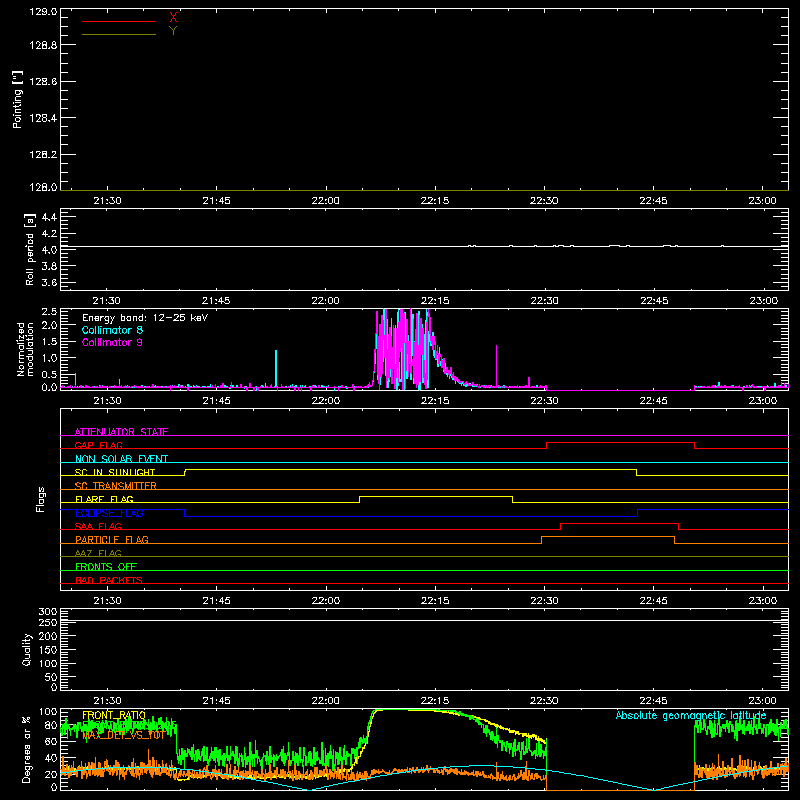Click the tall cyan Collimator 8 spike near 21:53

(x=276, y=367)
